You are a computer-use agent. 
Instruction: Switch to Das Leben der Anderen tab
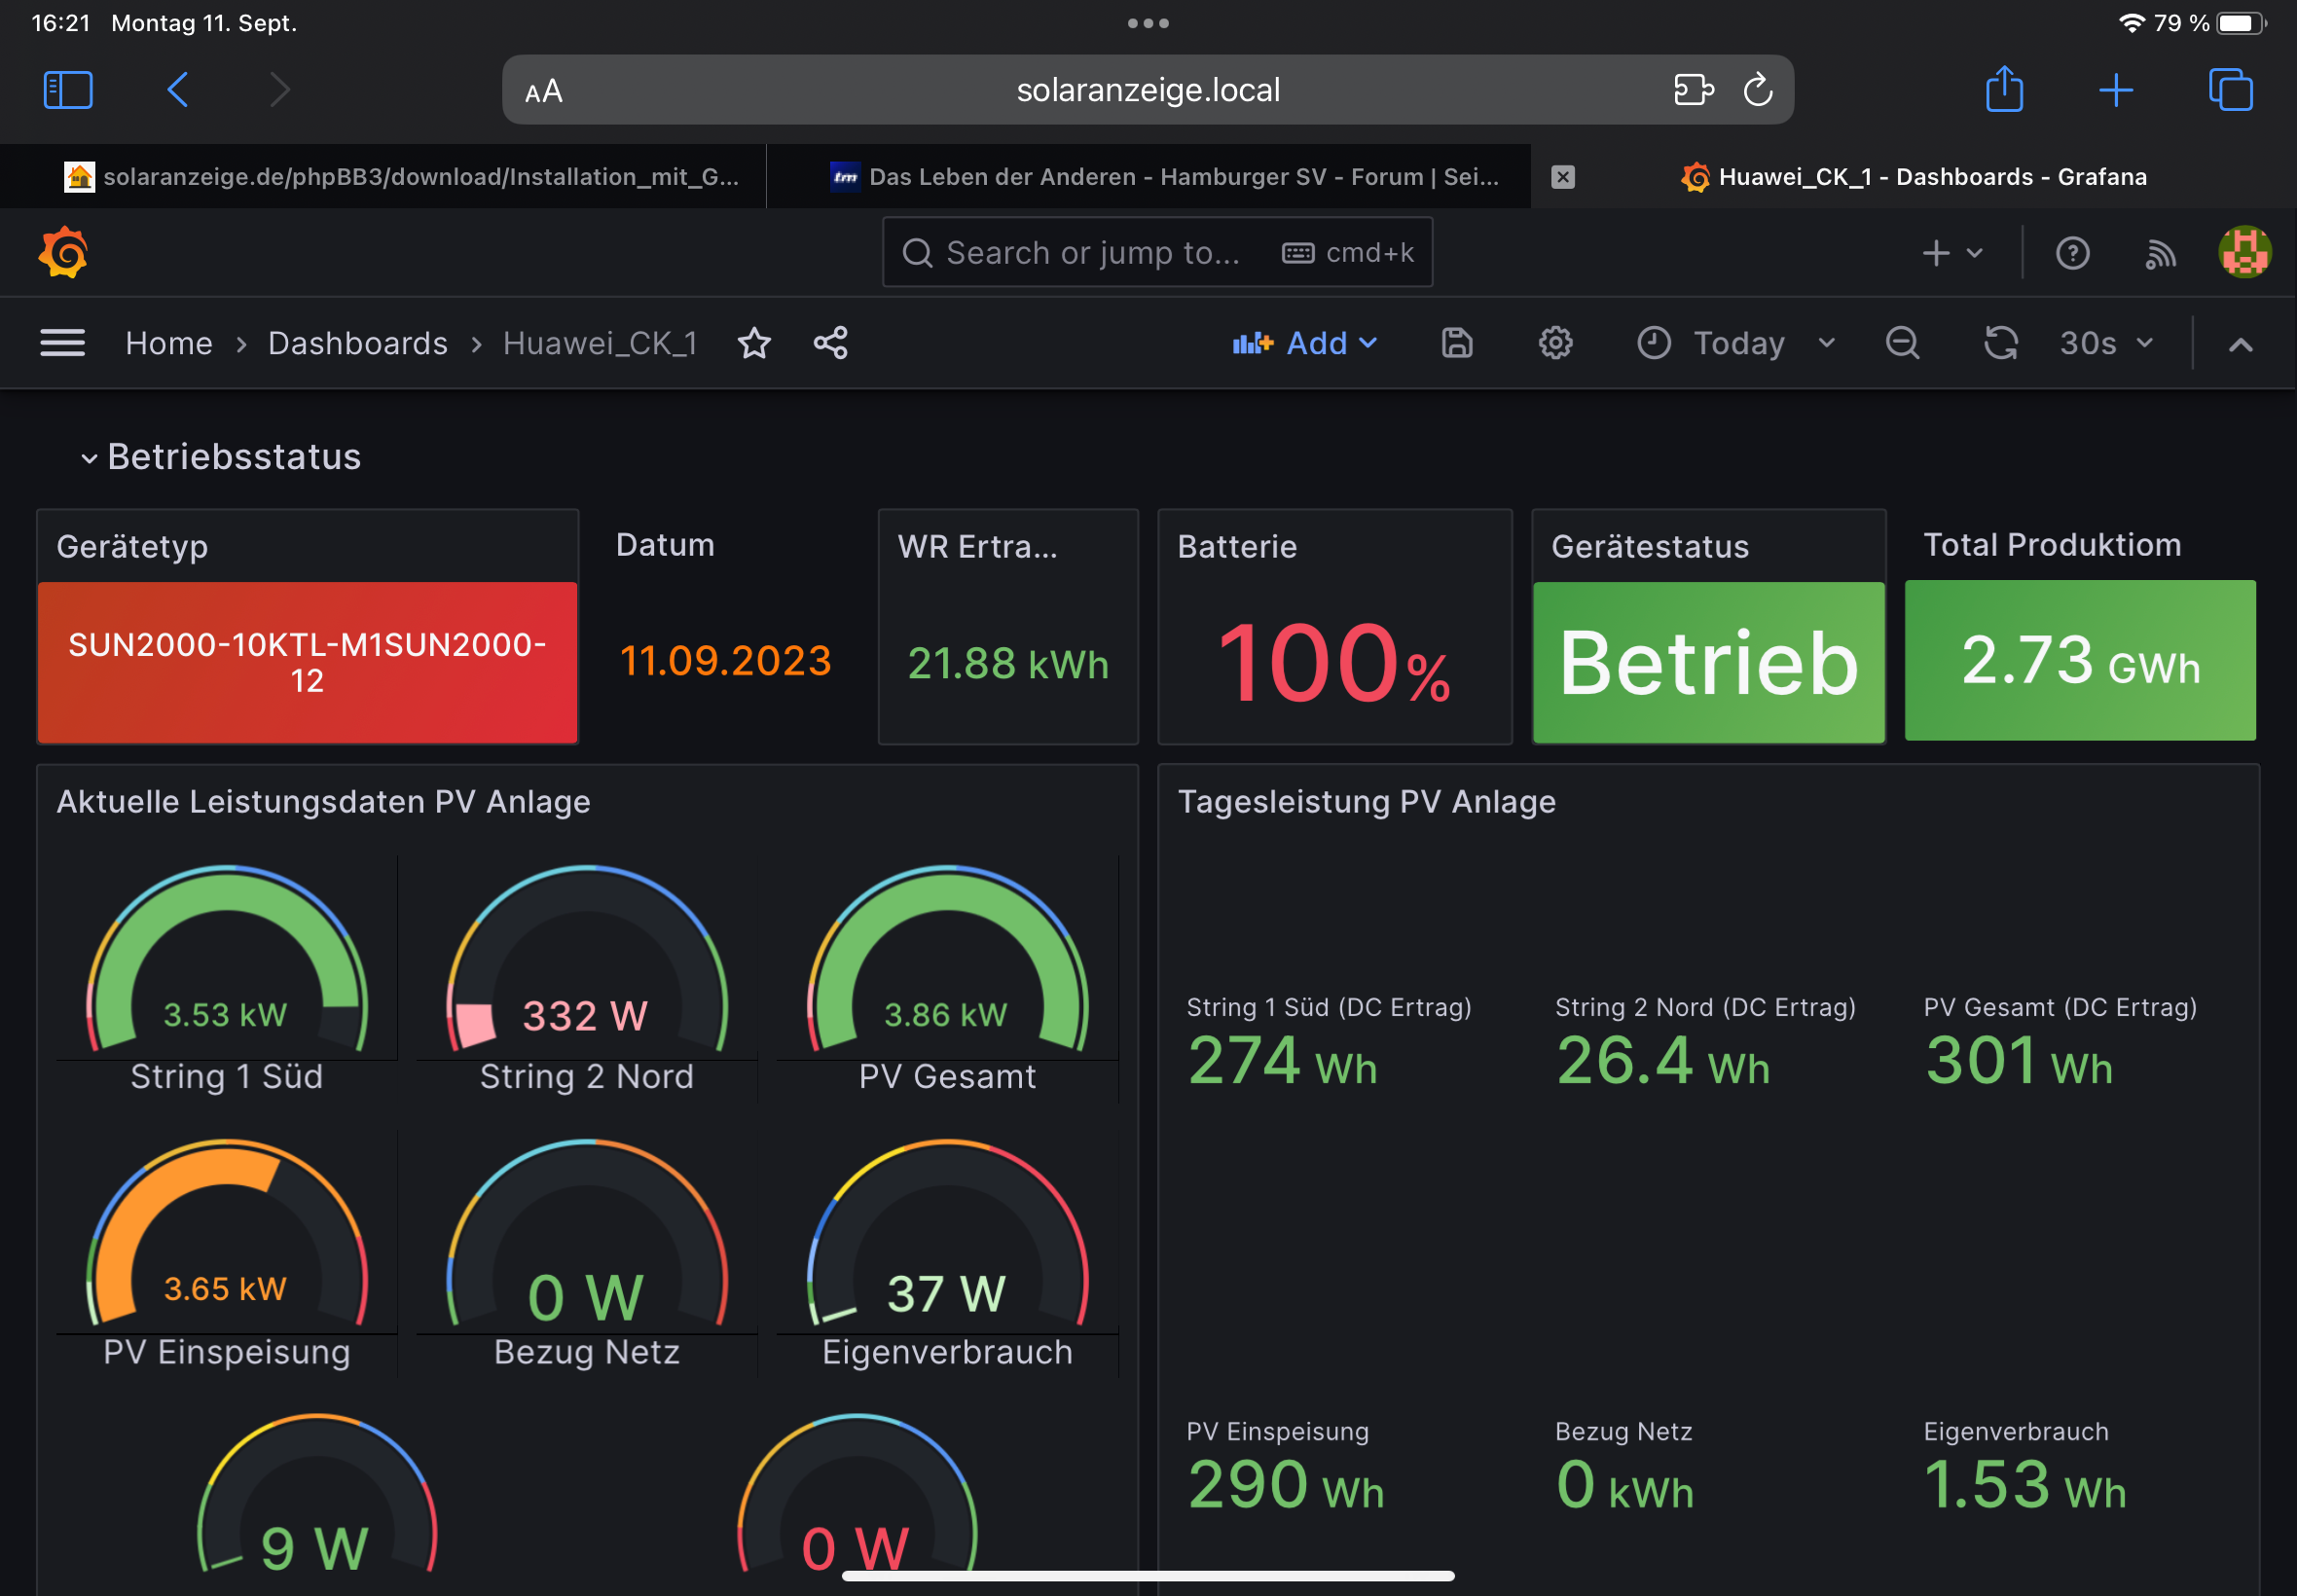[x=1165, y=177]
